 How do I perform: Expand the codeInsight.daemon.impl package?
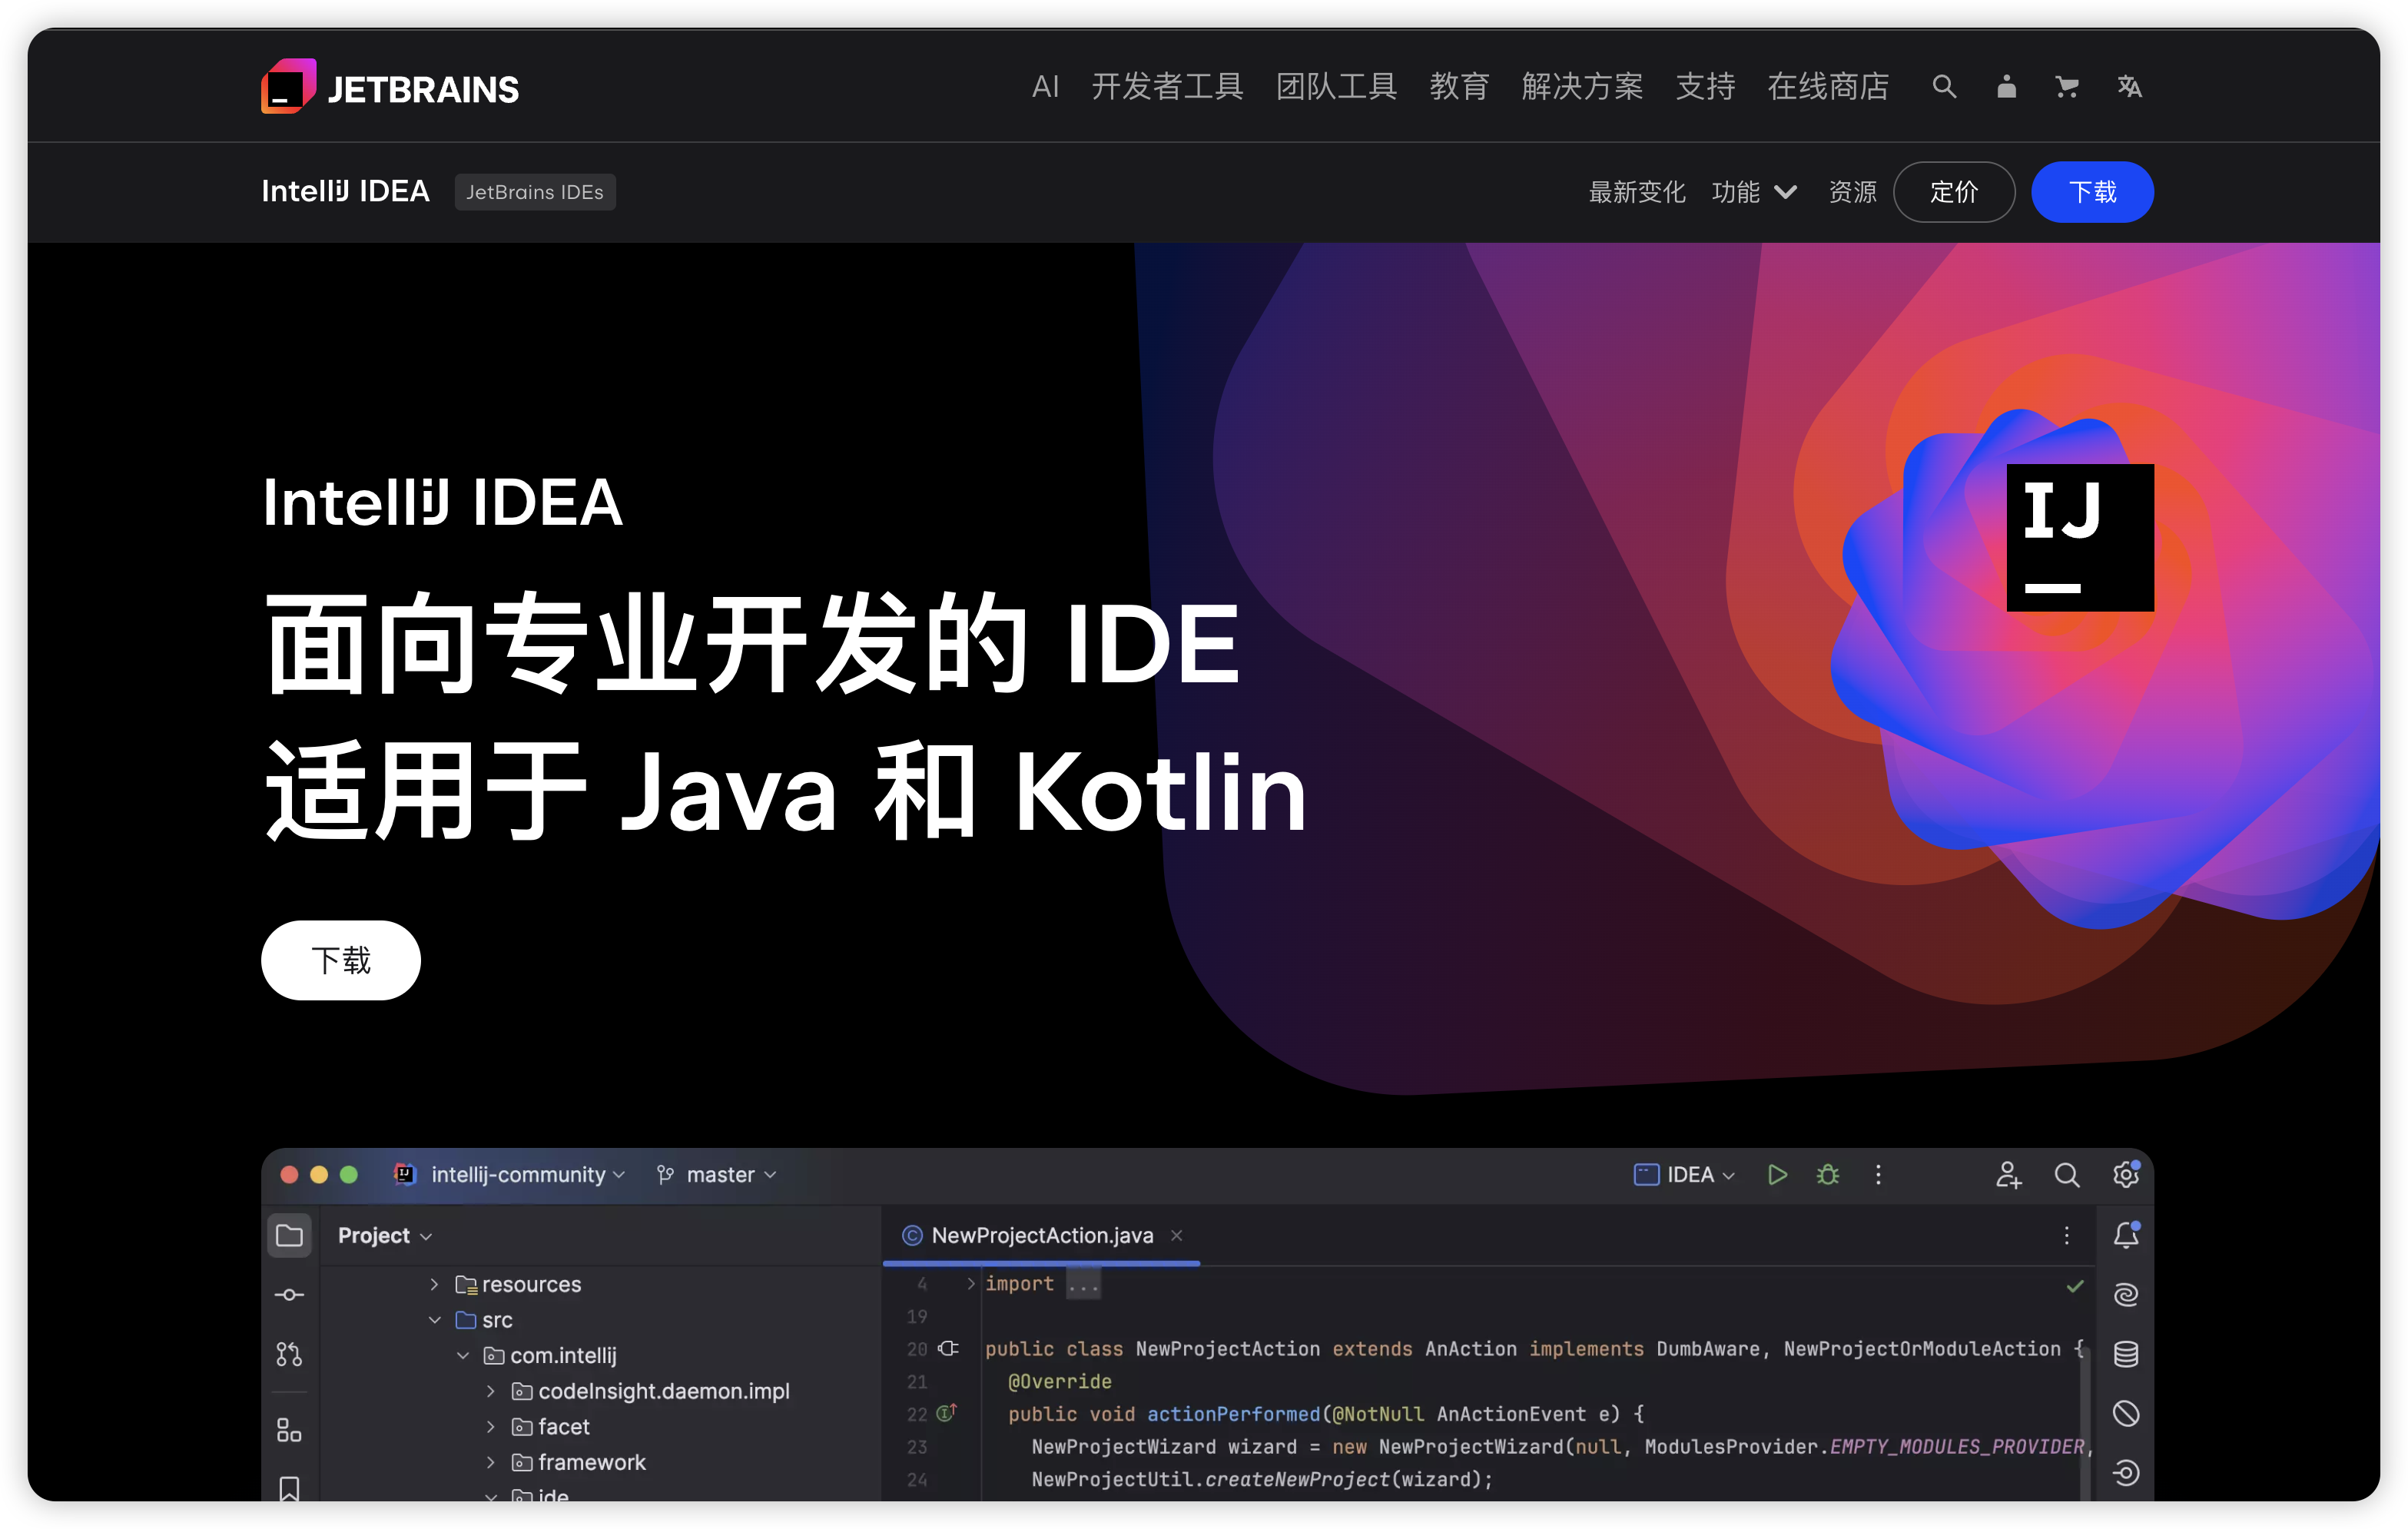491,1391
